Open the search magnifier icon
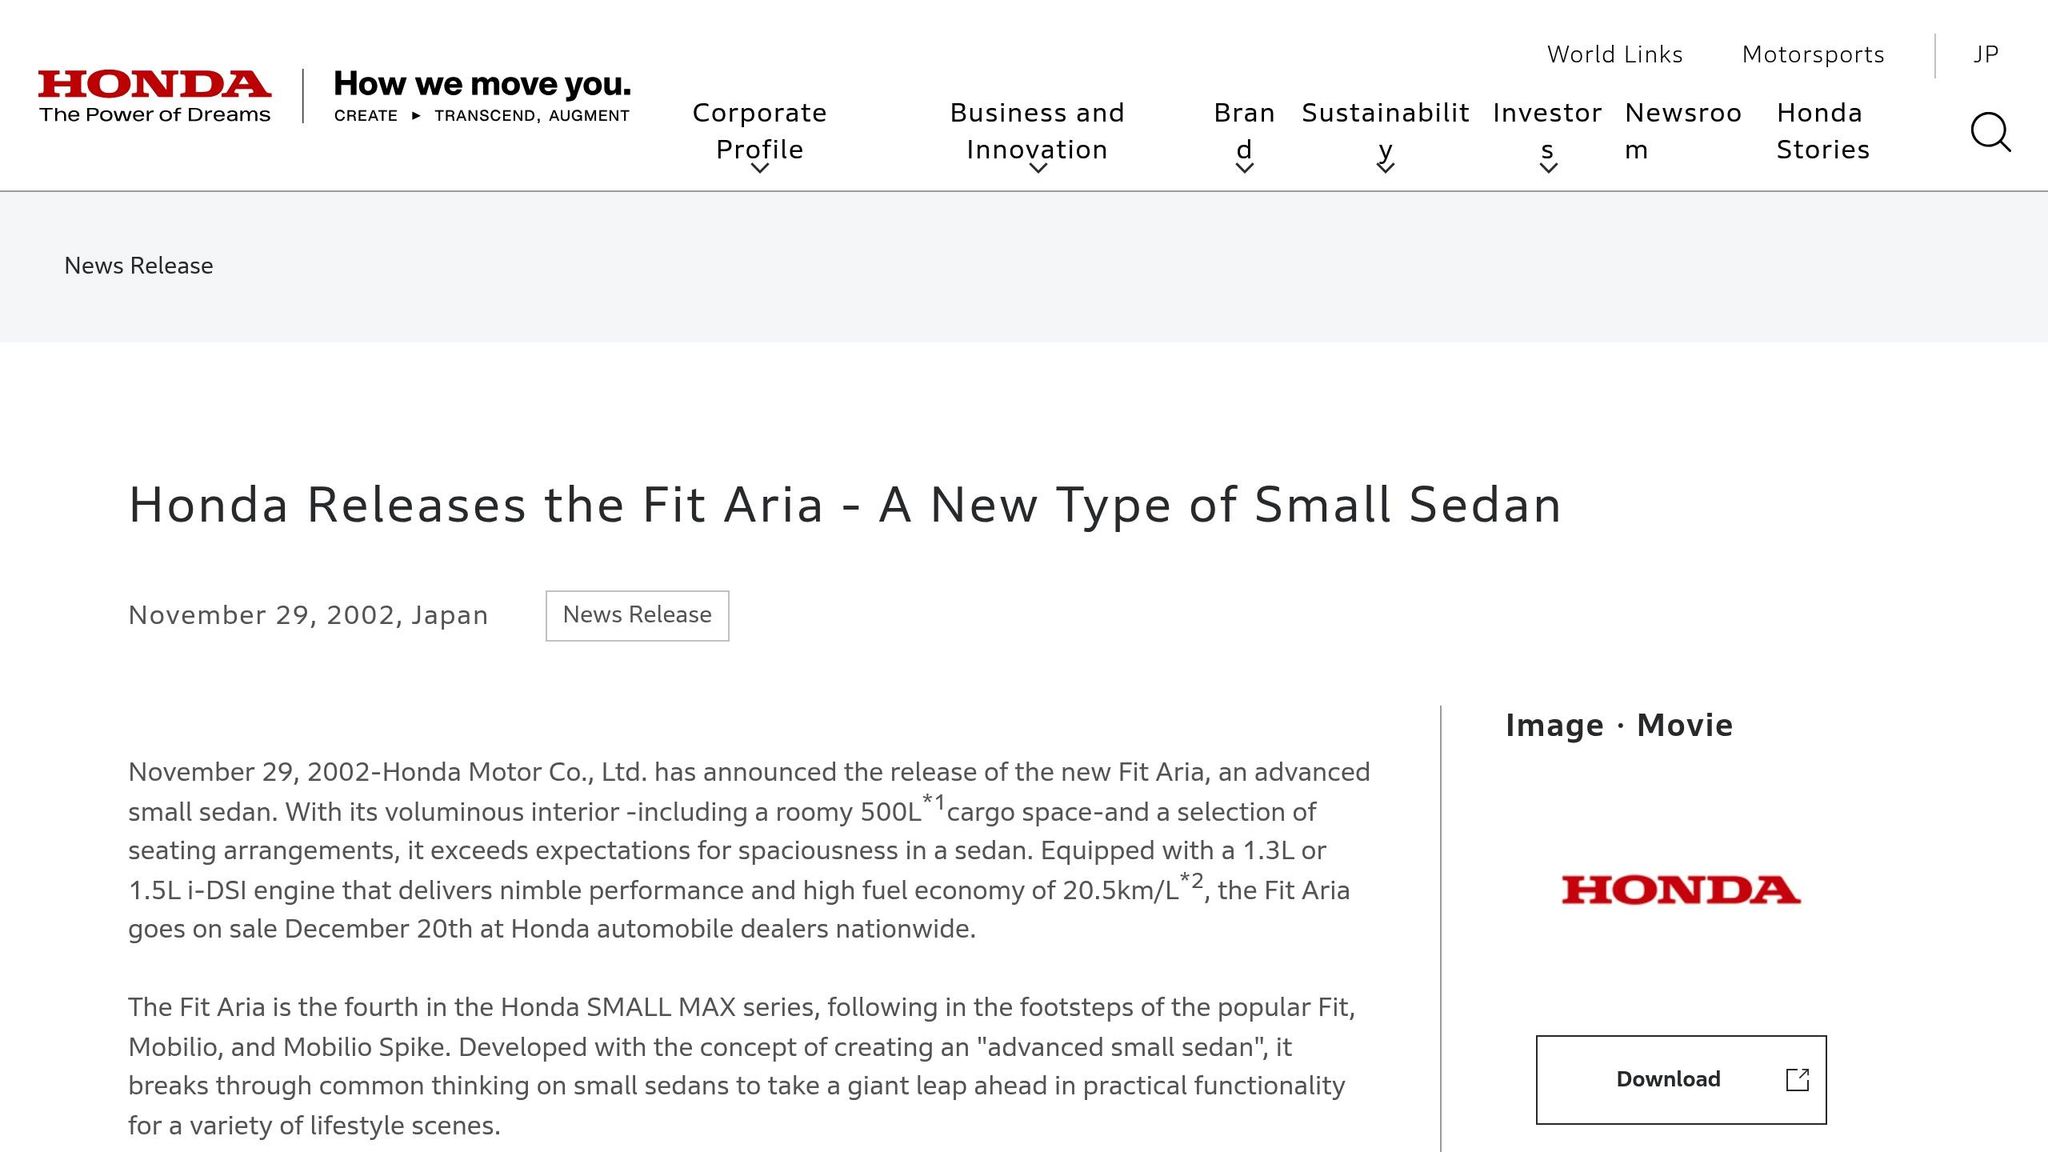 [1990, 133]
